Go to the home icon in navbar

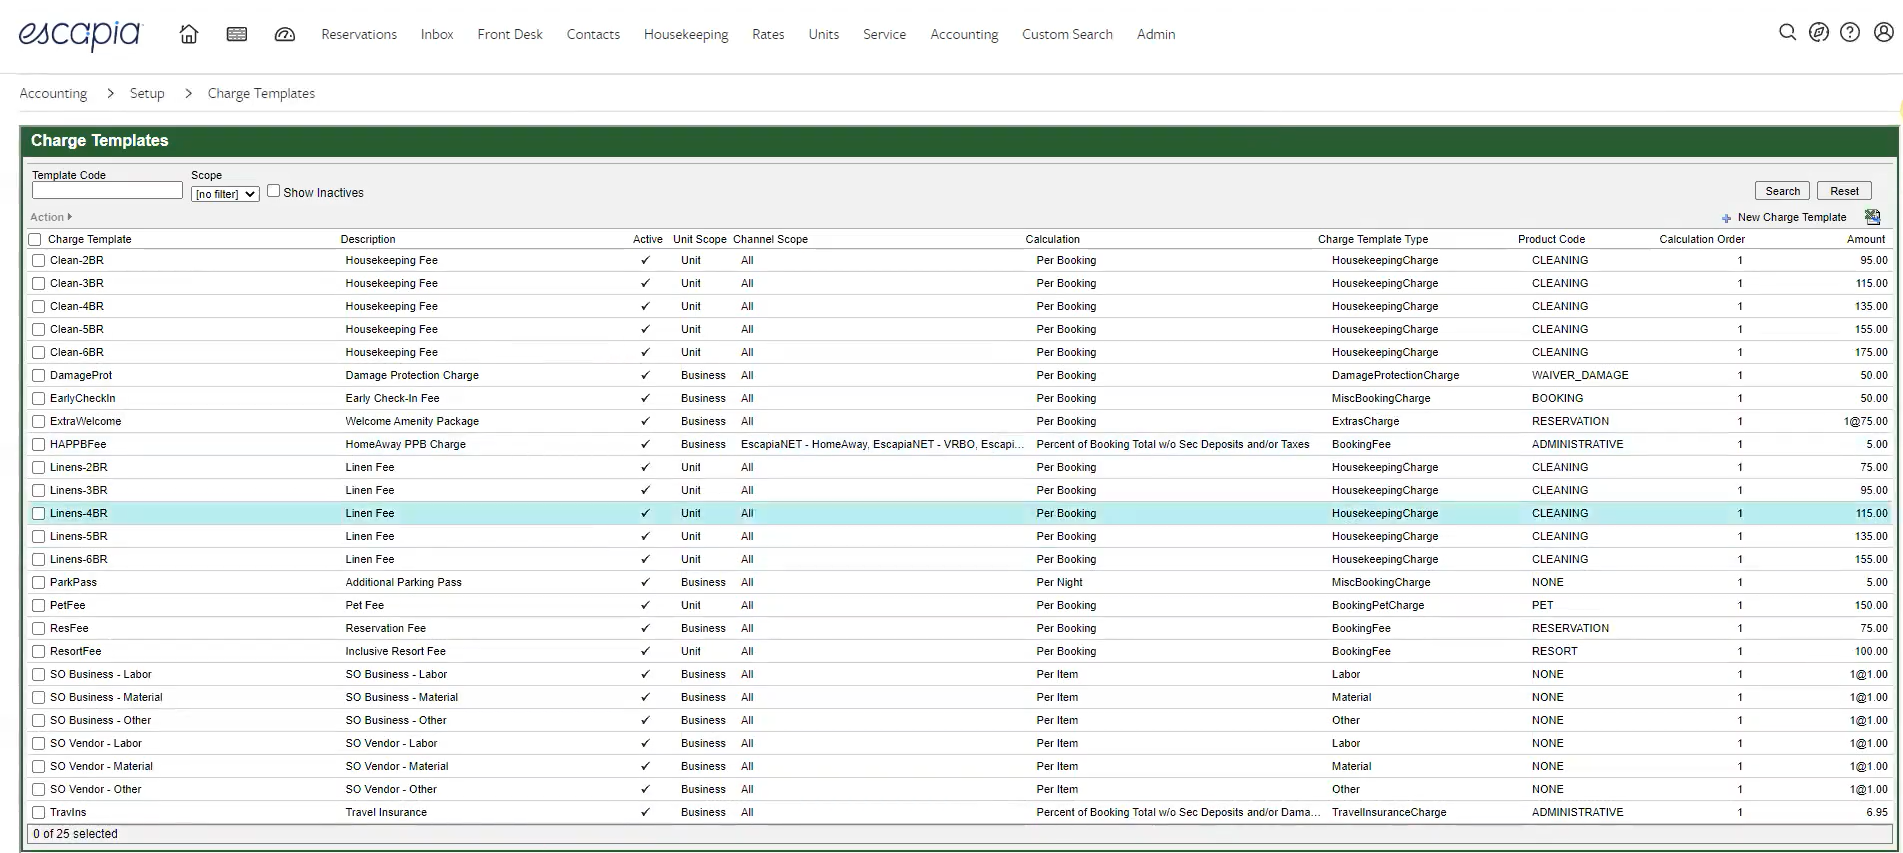[x=188, y=34]
